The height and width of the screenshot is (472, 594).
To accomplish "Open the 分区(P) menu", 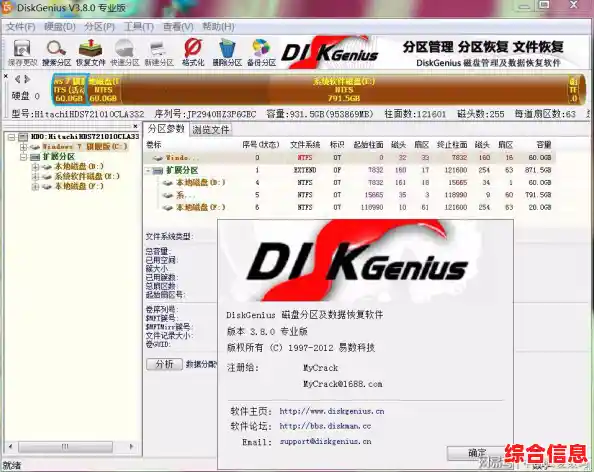I will pyautogui.click(x=99, y=27).
